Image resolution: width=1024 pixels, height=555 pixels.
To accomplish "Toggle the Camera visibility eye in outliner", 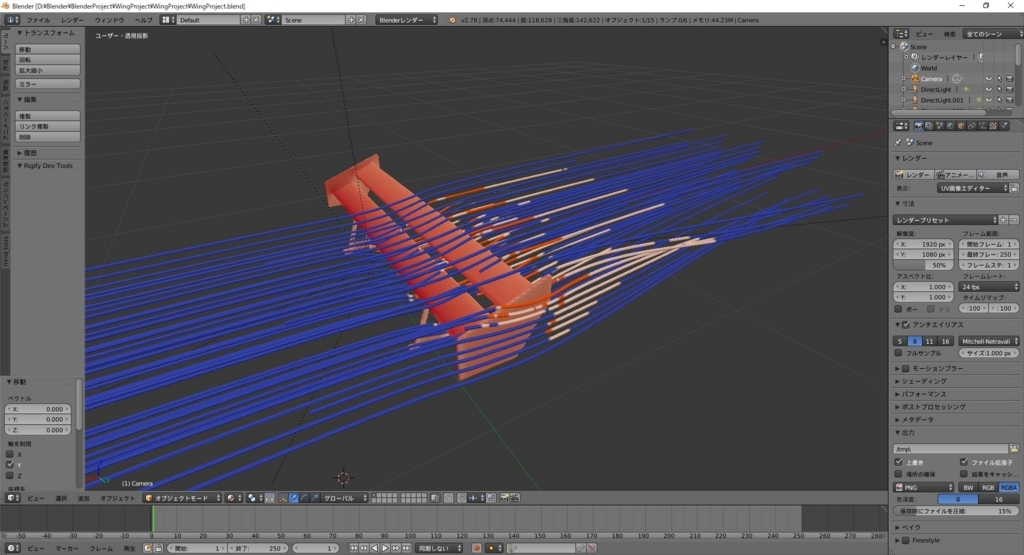I will [989, 78].
